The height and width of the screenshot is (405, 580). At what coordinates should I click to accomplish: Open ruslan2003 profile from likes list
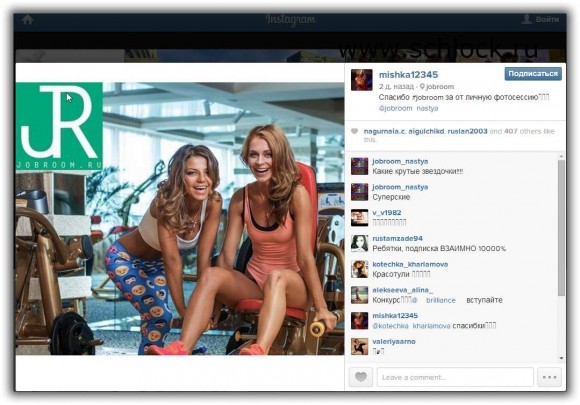[x=467, y=131]
